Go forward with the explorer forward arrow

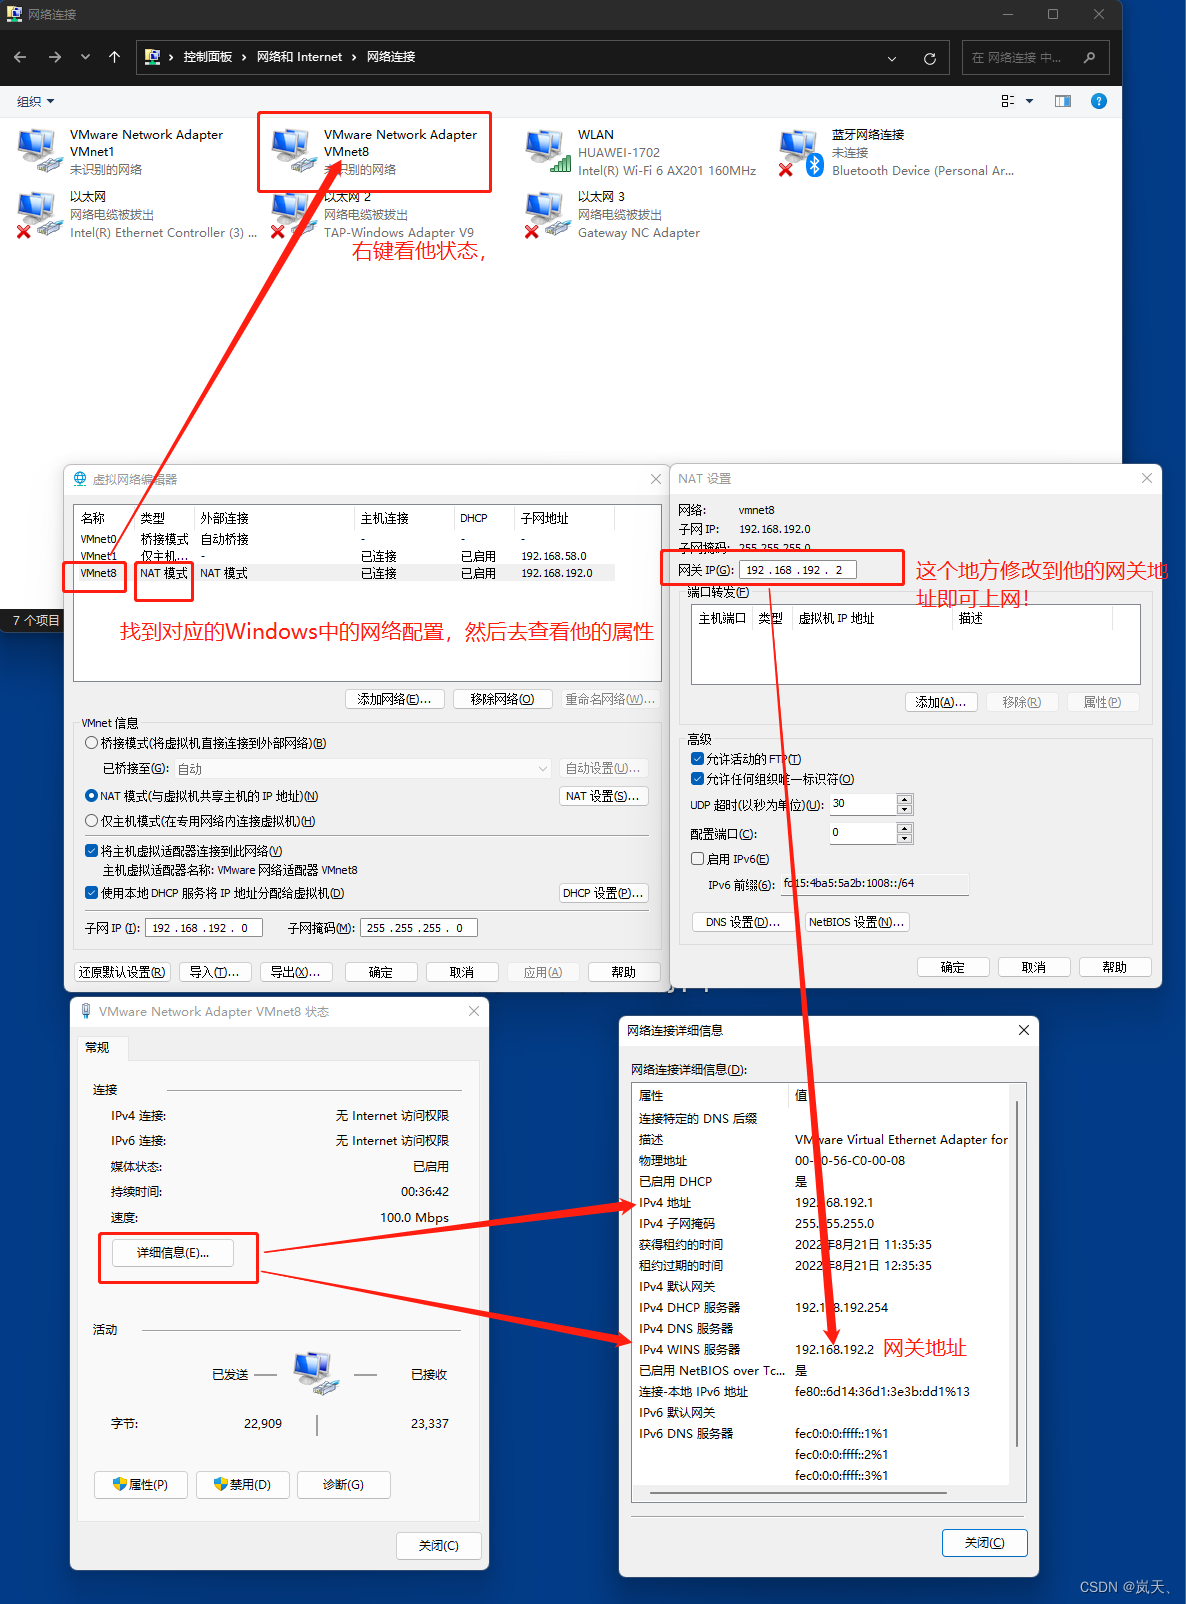coord(55,58)
